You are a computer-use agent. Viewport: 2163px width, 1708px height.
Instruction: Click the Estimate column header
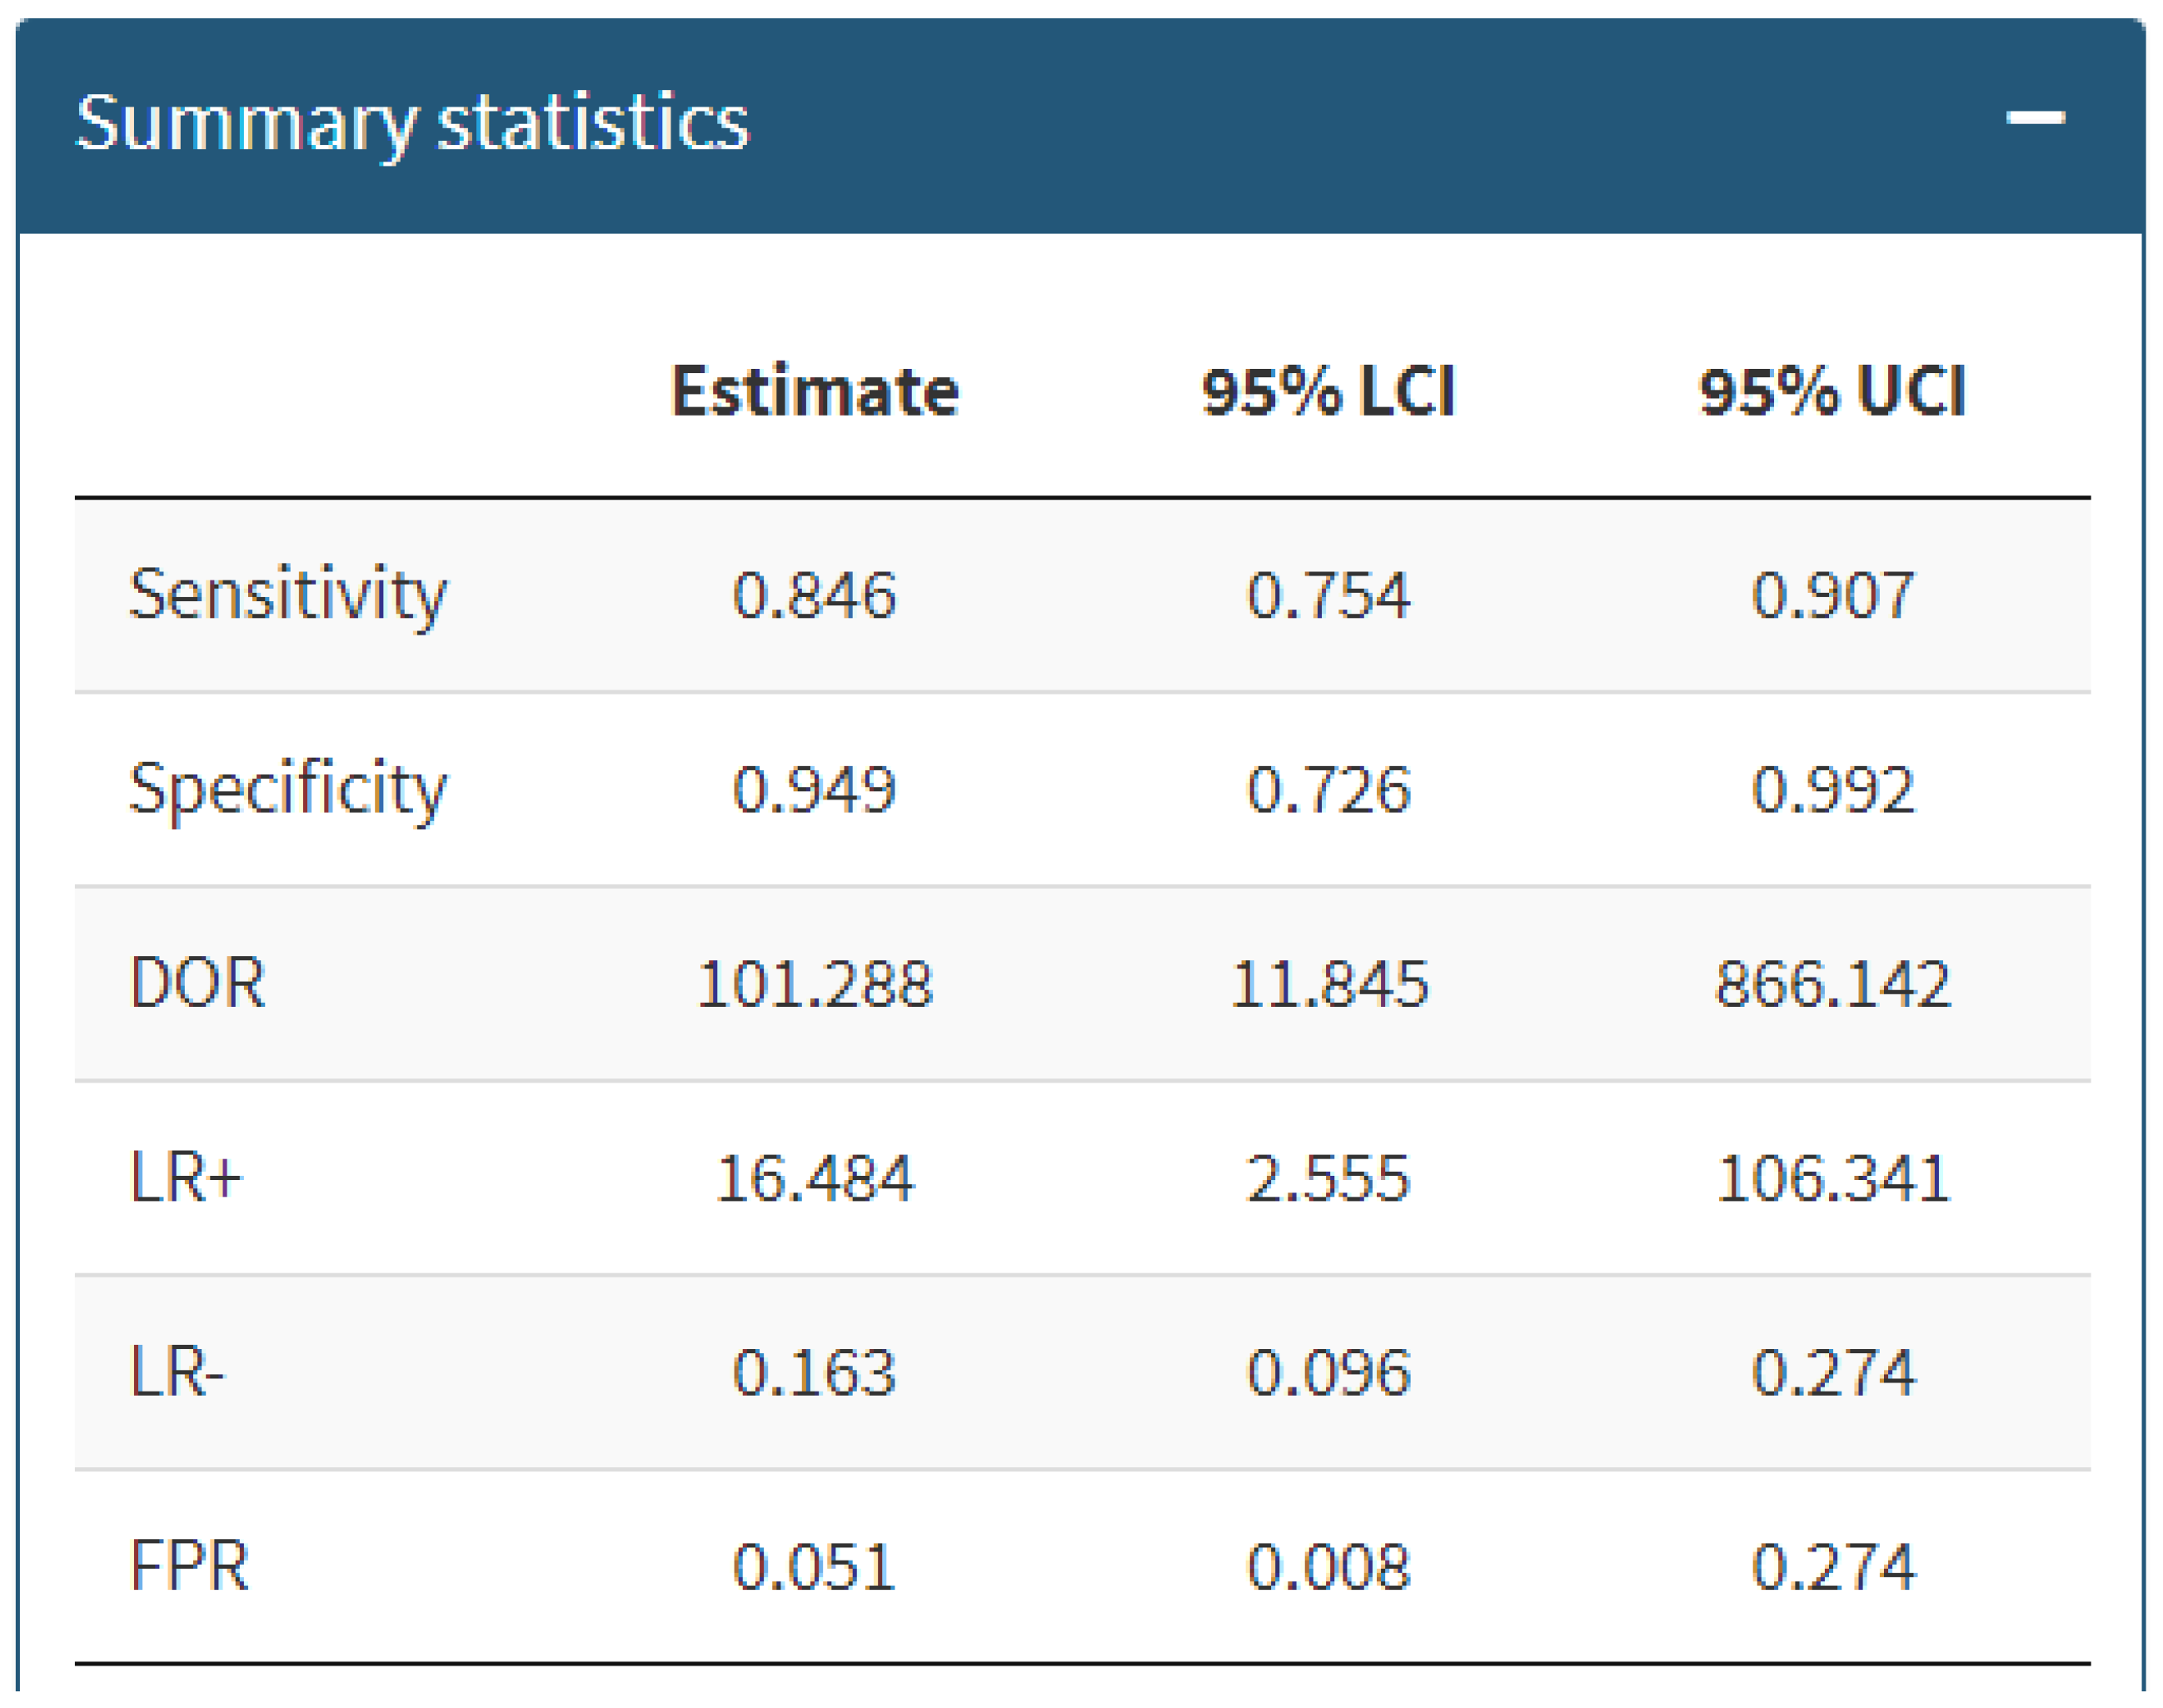(814, 391)
